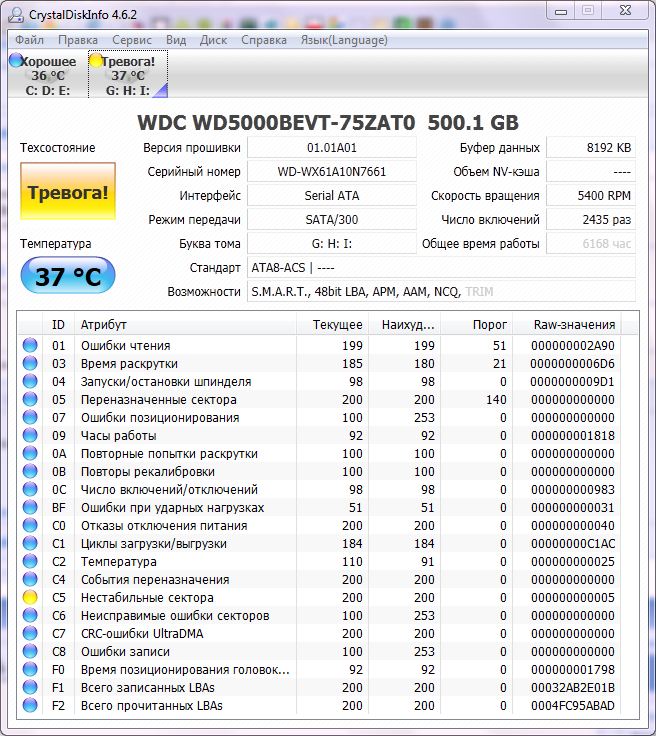The image size is (656, 736).
Task: Click the firmware version field 01.01A01
Action: (x=332, y=148)
